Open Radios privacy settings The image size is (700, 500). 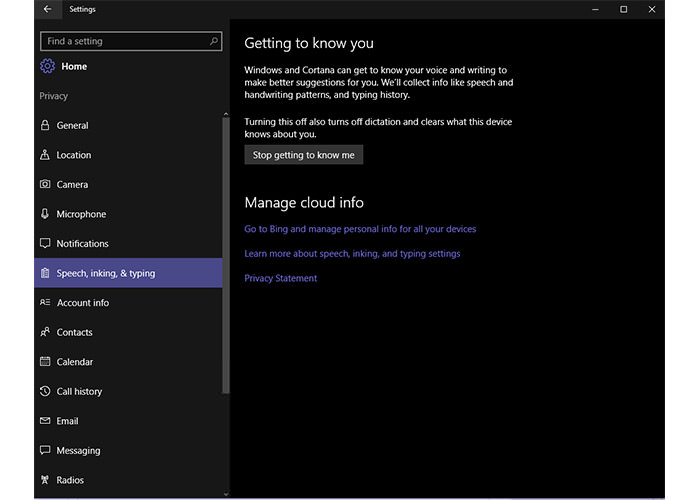(70, 480)
